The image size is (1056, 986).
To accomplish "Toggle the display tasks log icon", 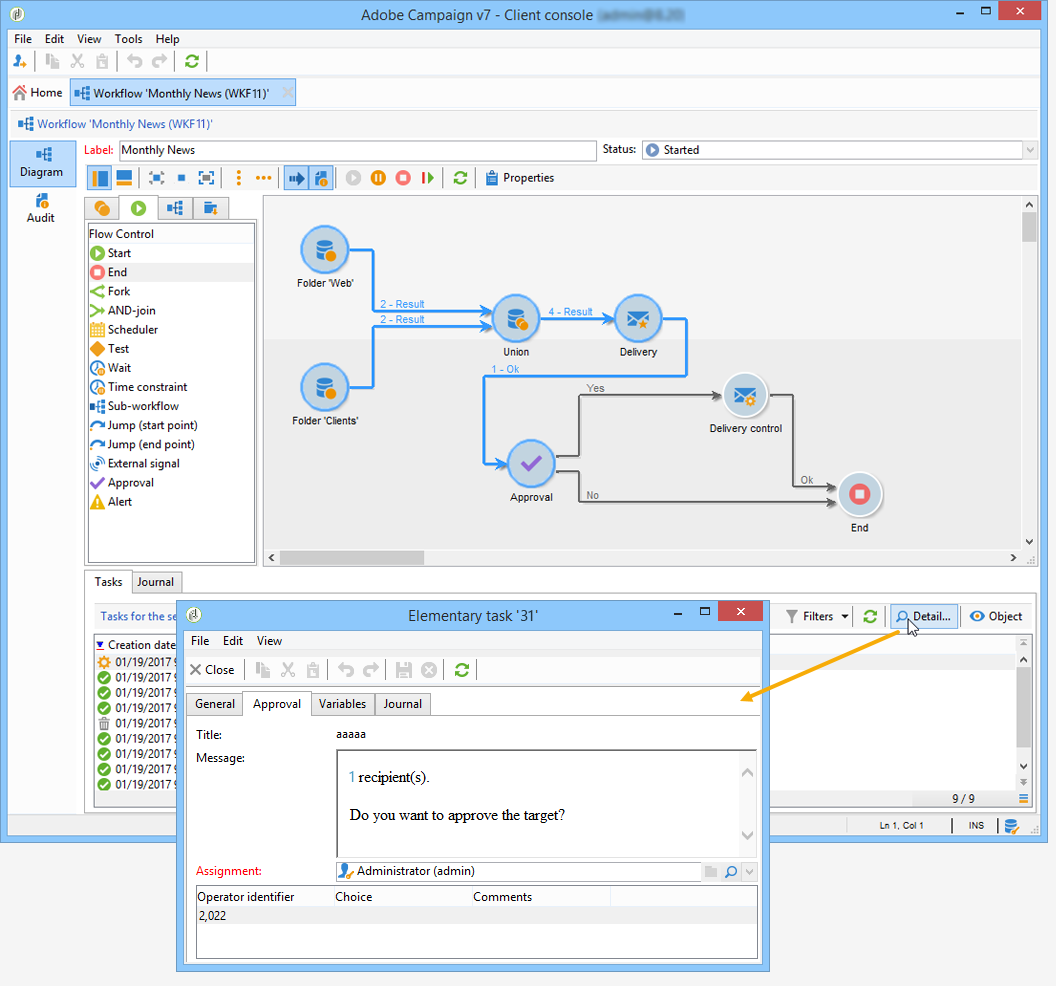I will pyautogui.click(x=321, y=178).
